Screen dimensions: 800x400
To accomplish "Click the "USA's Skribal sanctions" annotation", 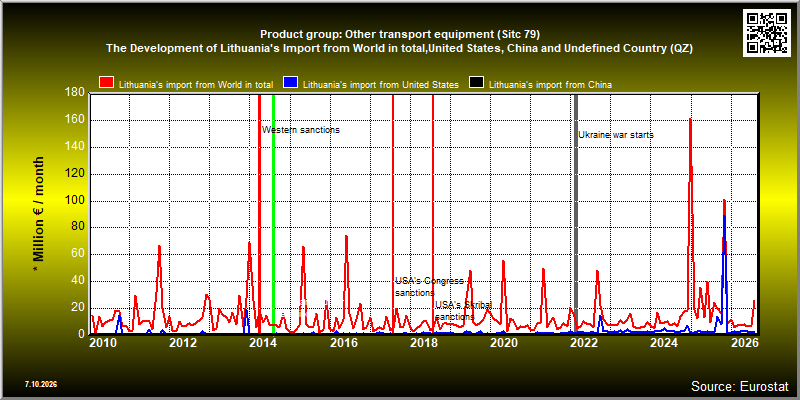I will tap(463, 311).
